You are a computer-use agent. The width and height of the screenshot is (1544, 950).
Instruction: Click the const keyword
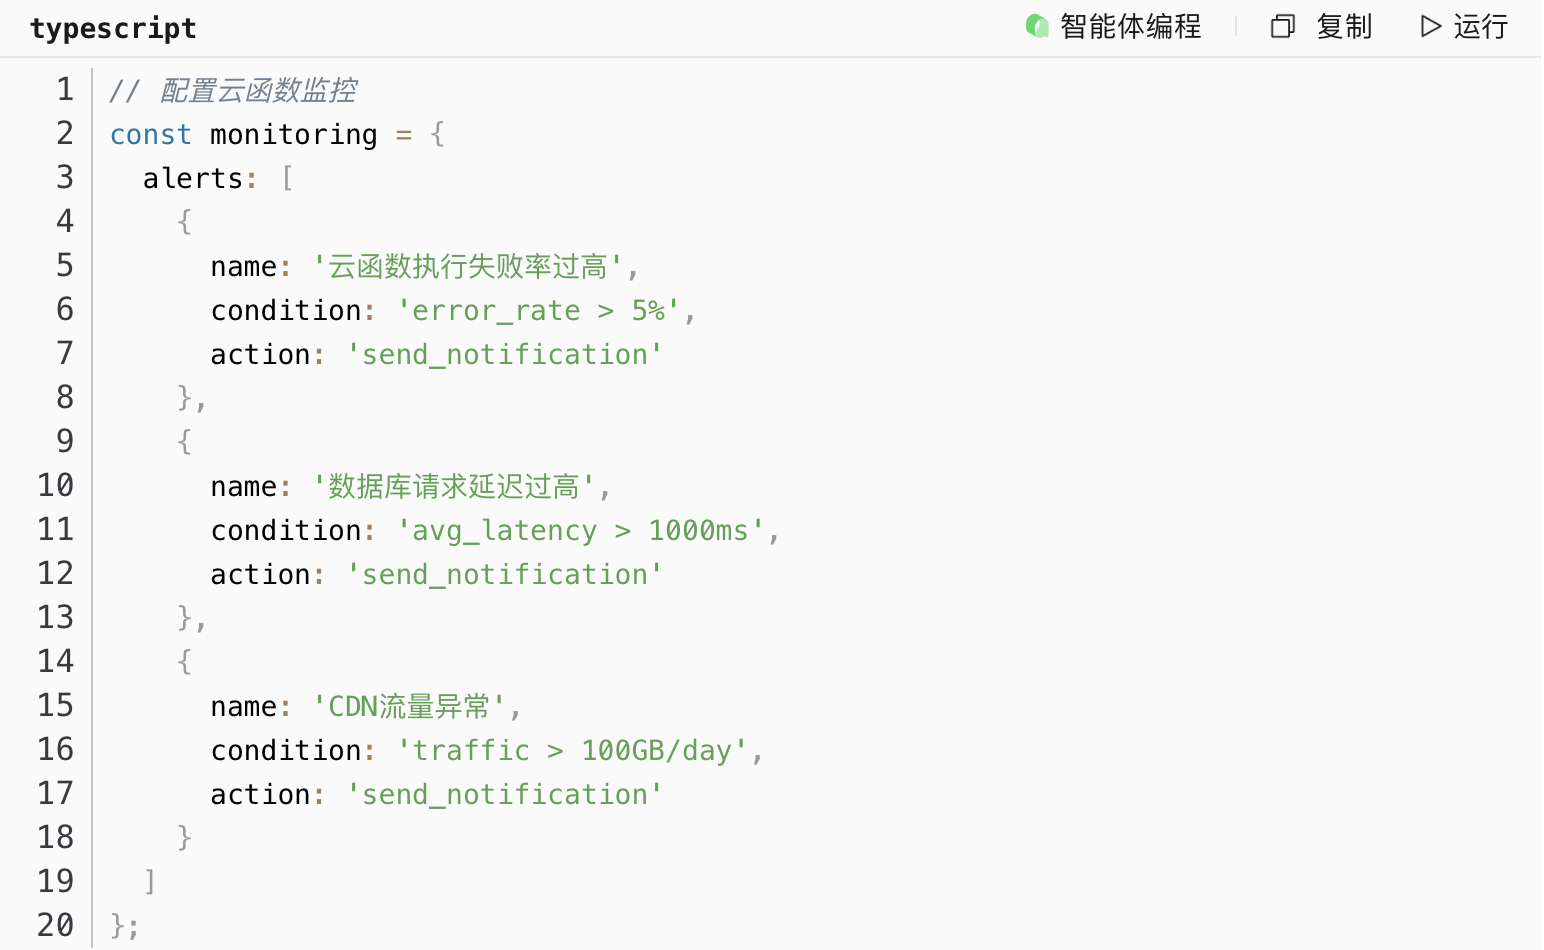(x=150, y=134)
